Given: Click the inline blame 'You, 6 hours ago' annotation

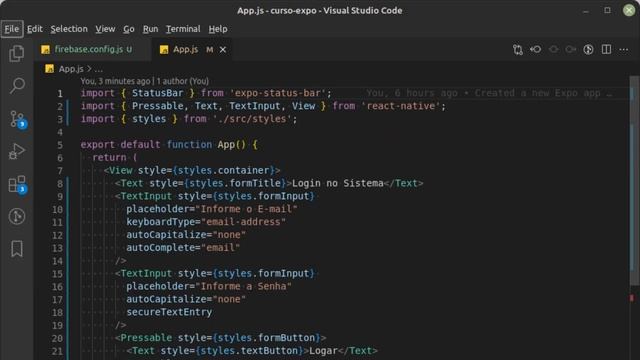Looking at the screenshot, I should tap(489, 93).
